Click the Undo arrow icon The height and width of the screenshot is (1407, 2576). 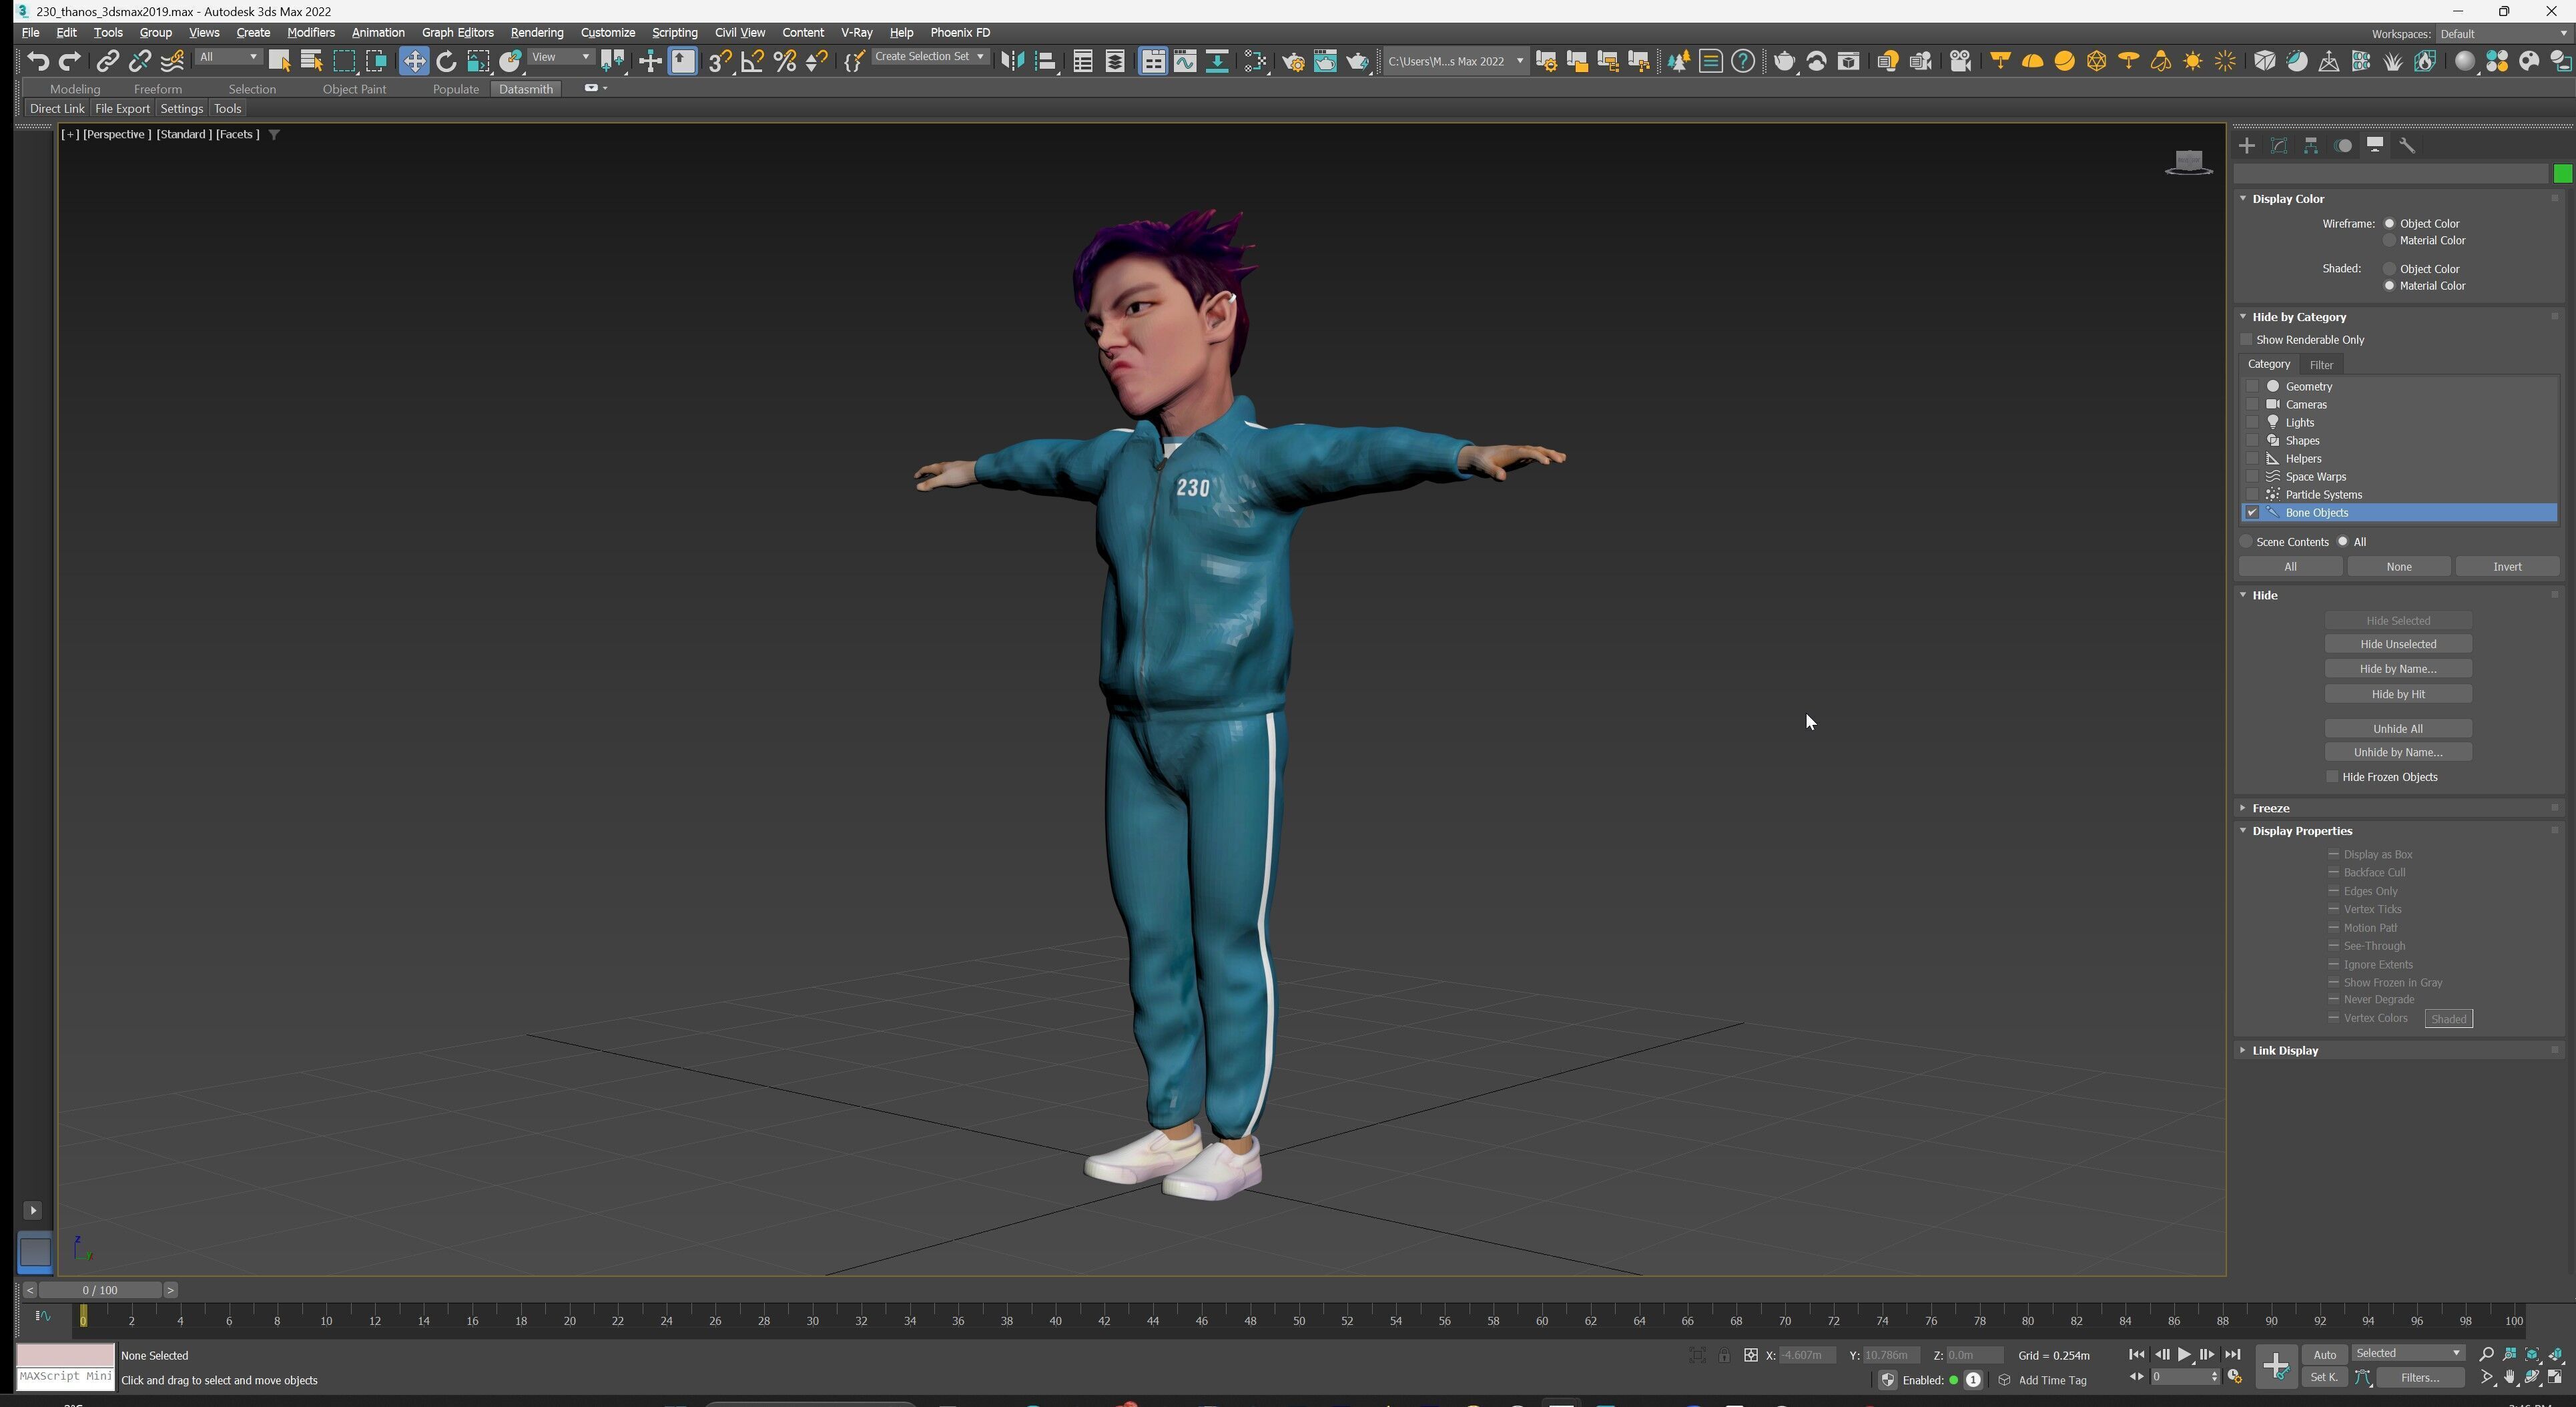click(x=38, y=62)
